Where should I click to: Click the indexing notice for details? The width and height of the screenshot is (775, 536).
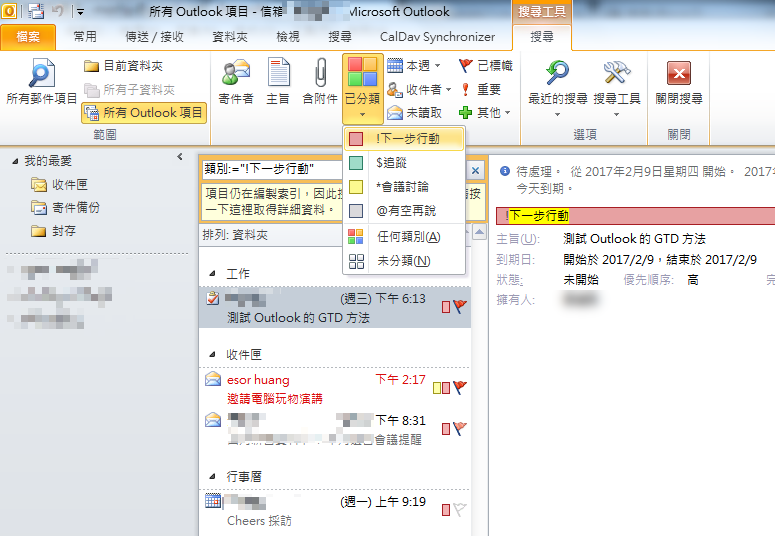[x=271, y=202]
